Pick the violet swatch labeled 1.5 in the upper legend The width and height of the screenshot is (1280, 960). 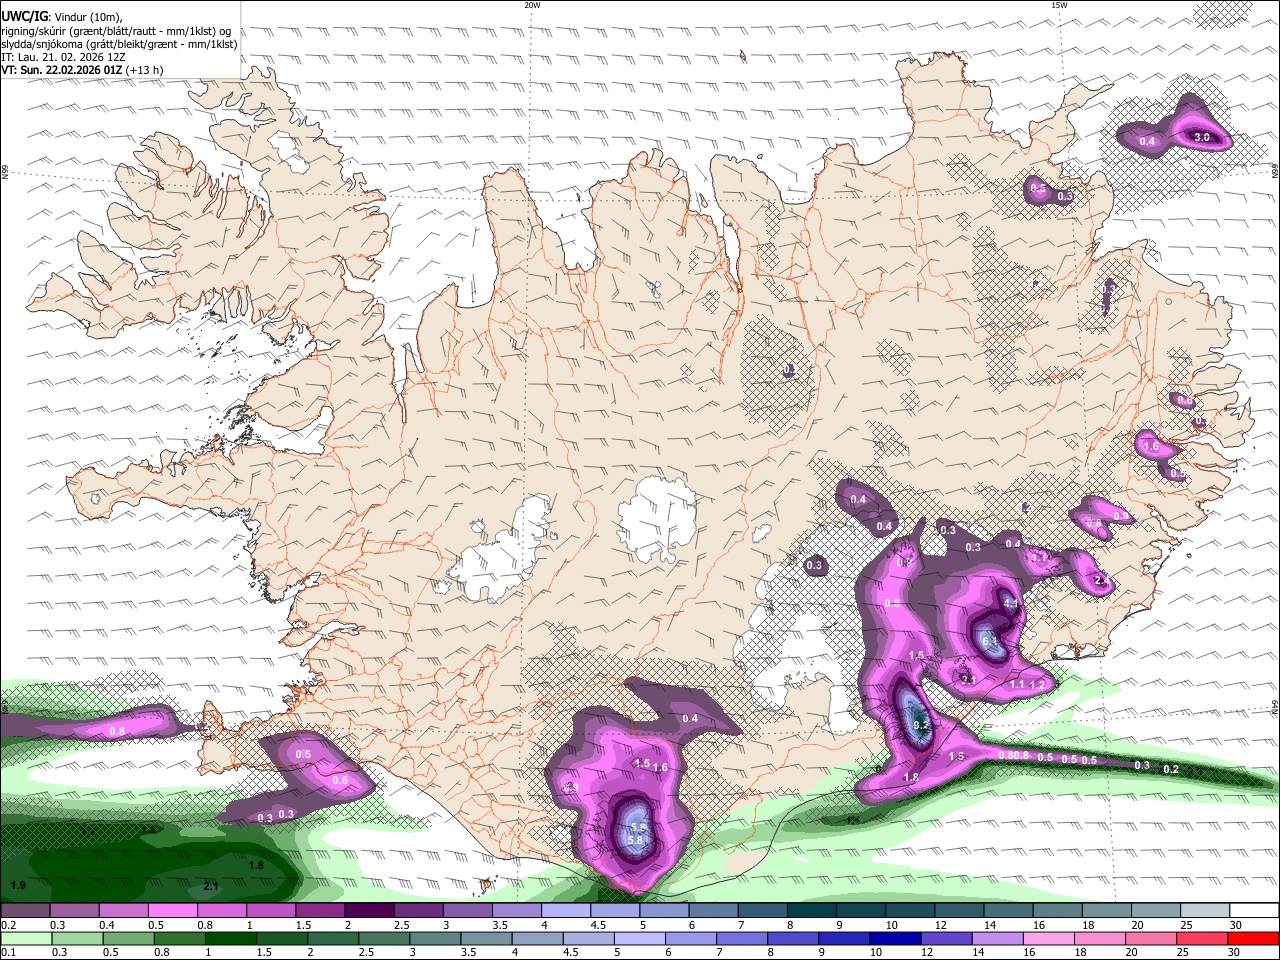(x=320, y=911)
